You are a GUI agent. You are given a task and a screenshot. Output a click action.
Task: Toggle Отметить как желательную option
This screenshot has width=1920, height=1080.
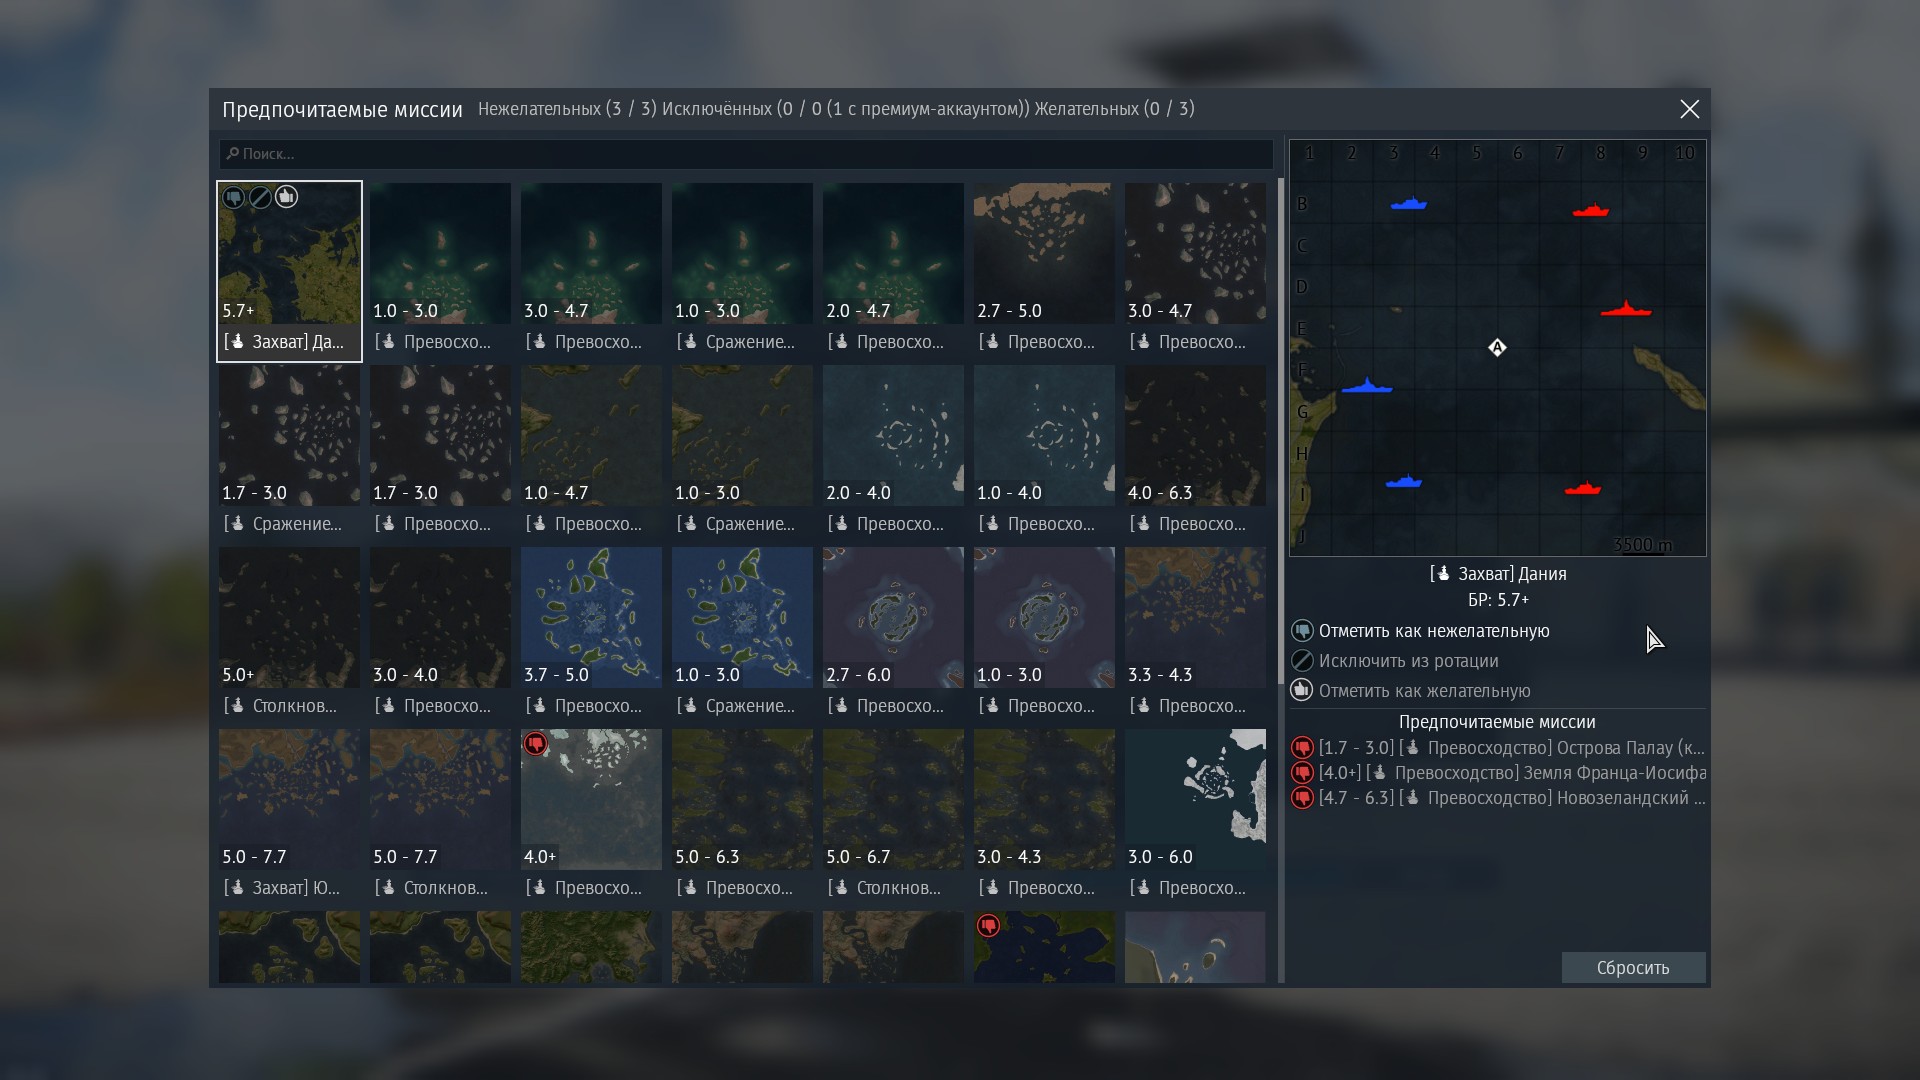pos(1411,691)
